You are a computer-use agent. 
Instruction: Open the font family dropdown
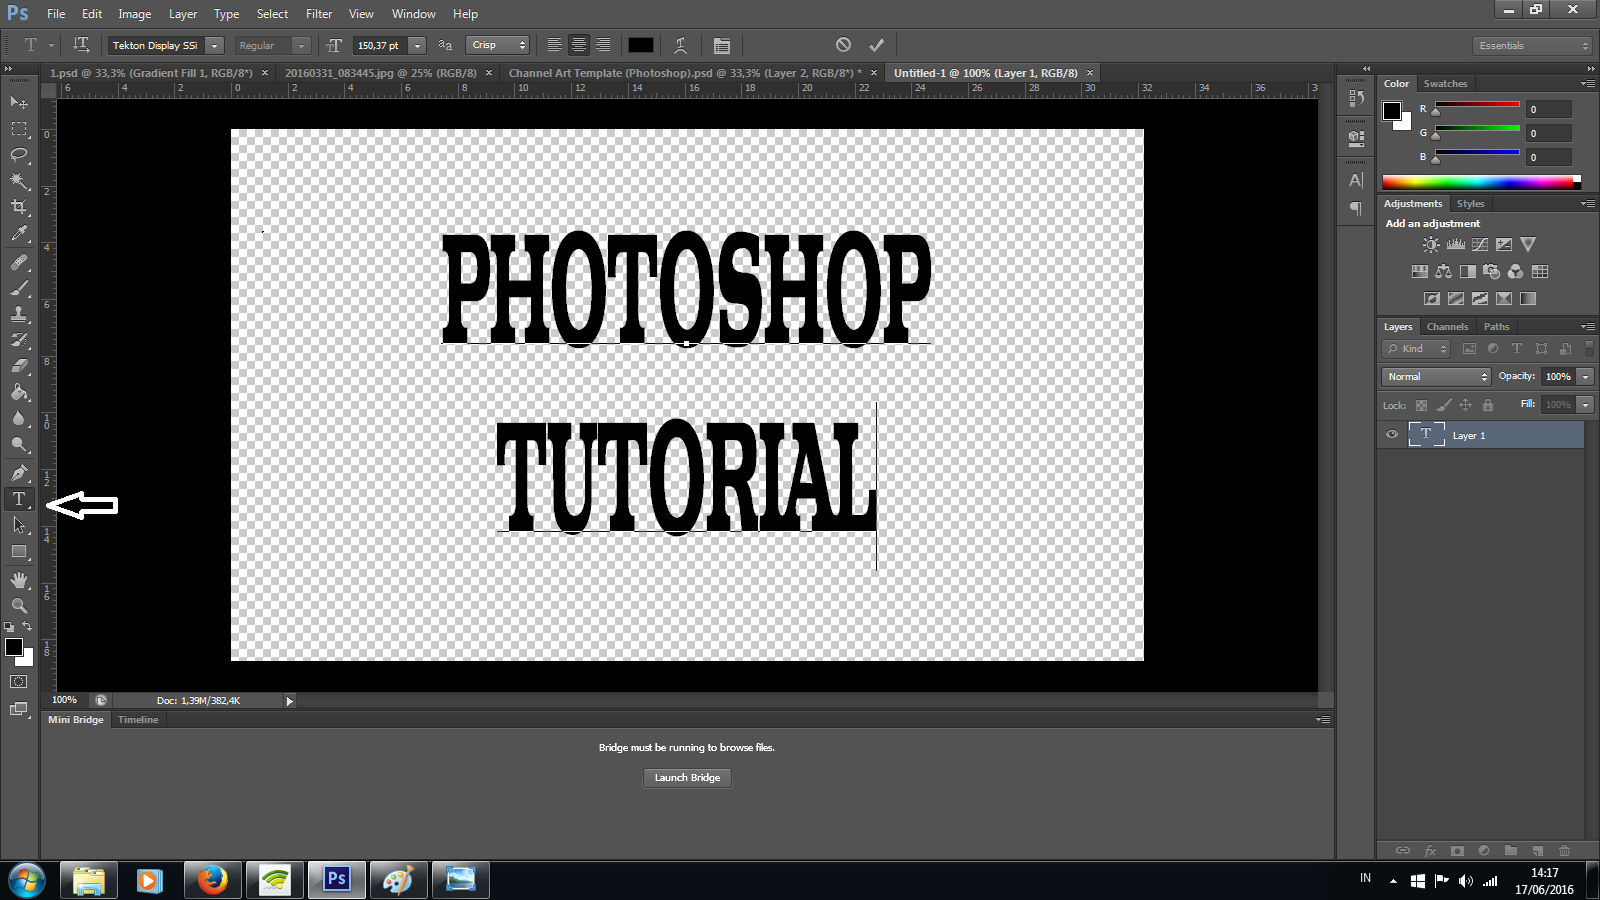(x=215, y=45)
